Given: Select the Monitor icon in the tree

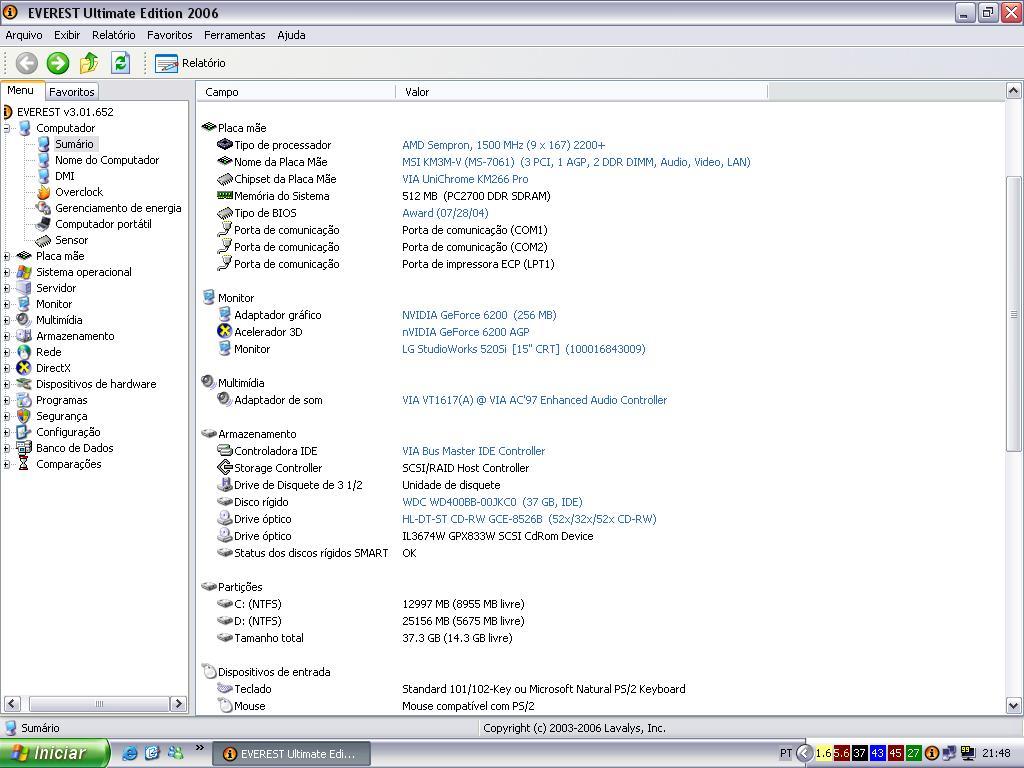Looking at the screenshot, I should point(24,304).
